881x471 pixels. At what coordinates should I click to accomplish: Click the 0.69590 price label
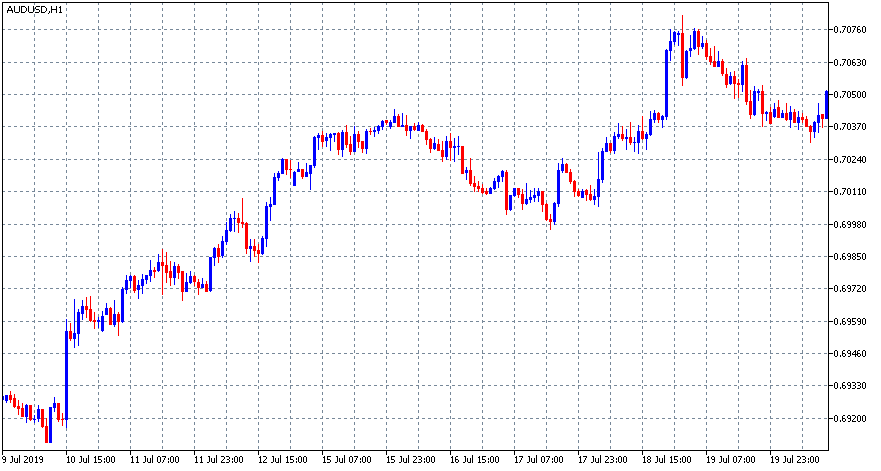click(x=850, y=321)
